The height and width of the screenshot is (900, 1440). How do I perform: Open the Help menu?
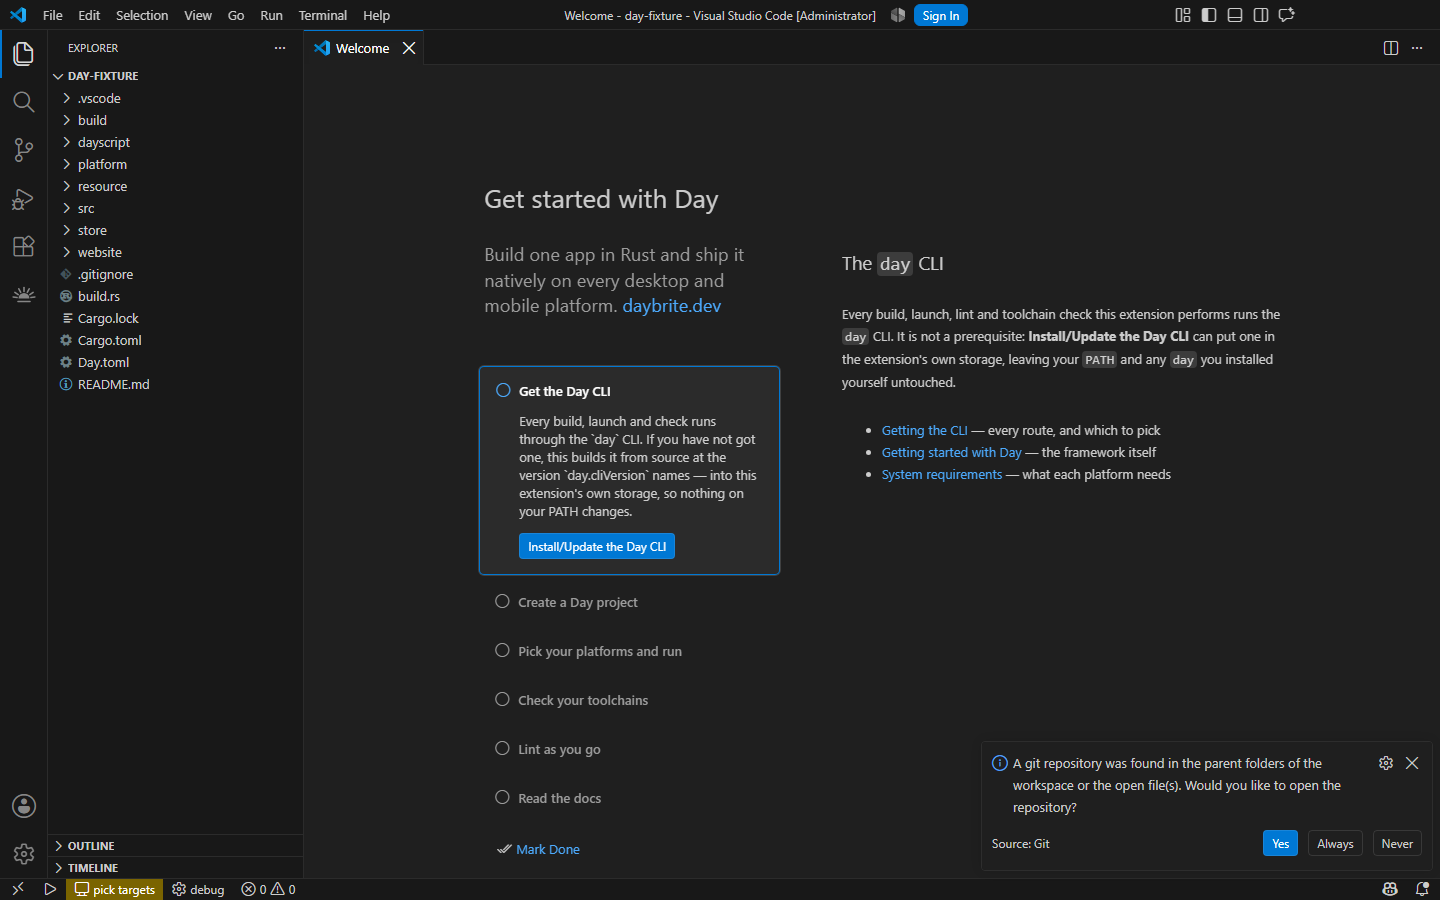pos(376,15)
